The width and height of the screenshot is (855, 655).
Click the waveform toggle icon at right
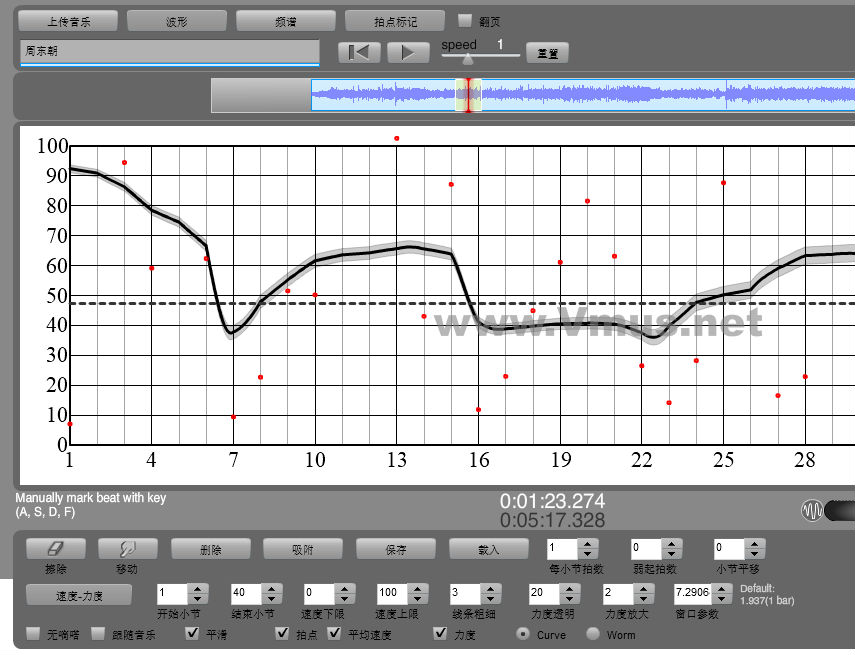pyautogui.click(x=812, y=511)
